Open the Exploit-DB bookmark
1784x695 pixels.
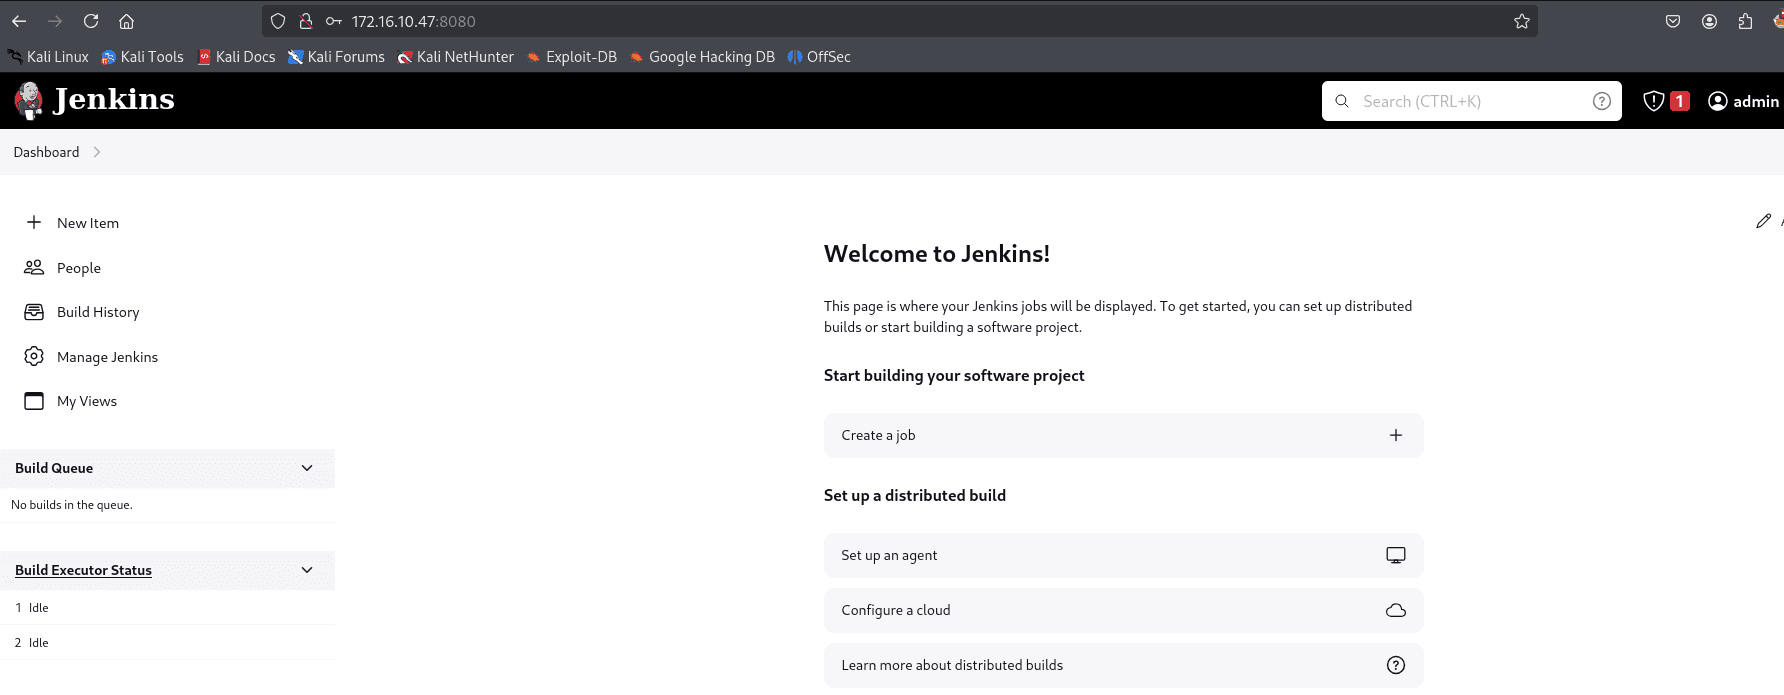pyautogui.click(x=580, y=57)
